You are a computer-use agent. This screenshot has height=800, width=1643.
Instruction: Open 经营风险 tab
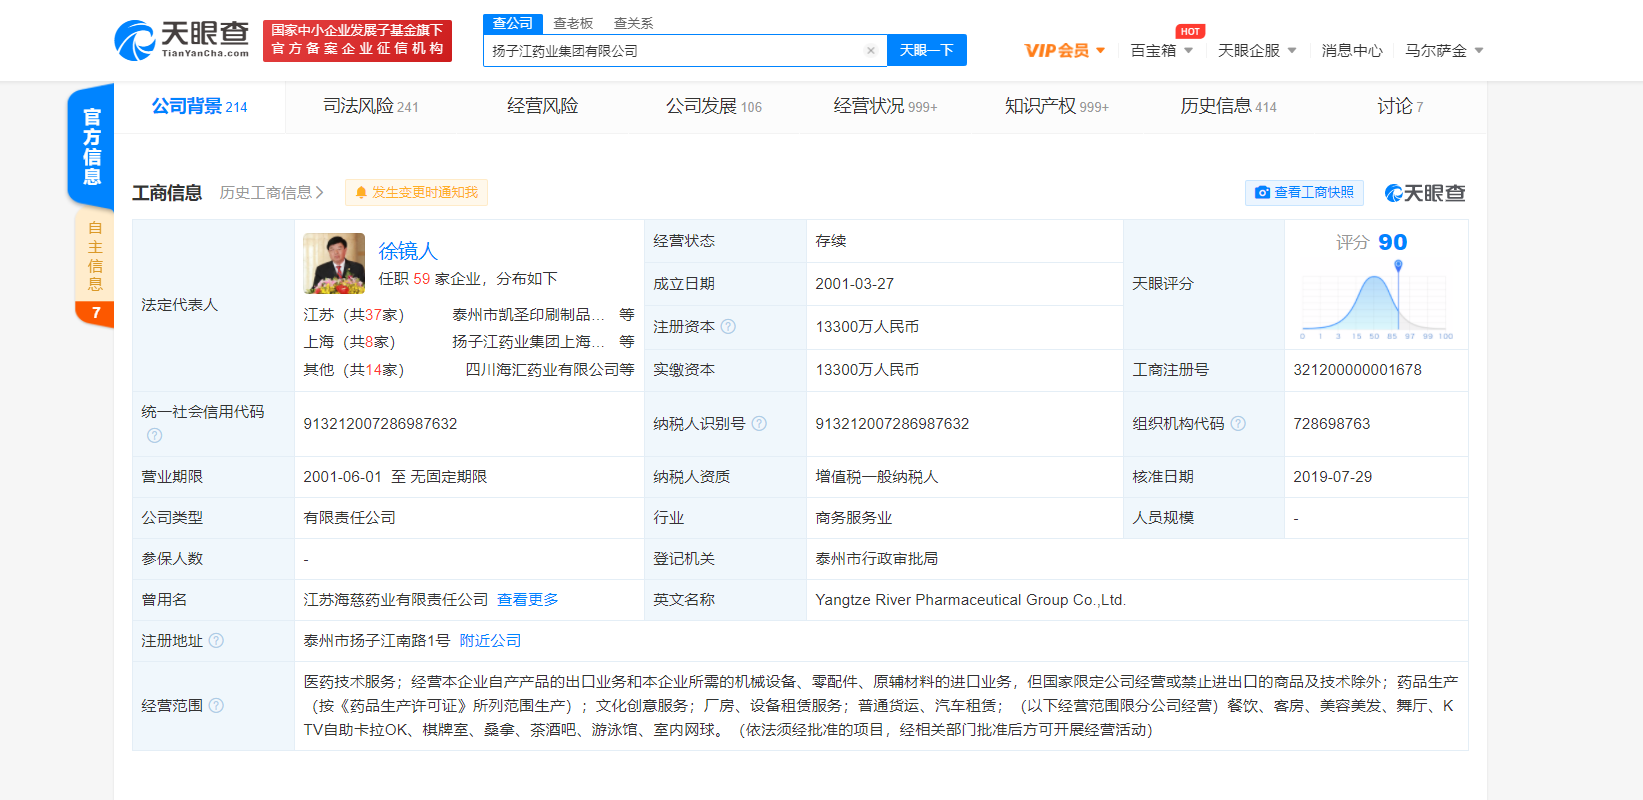[542, 106]
